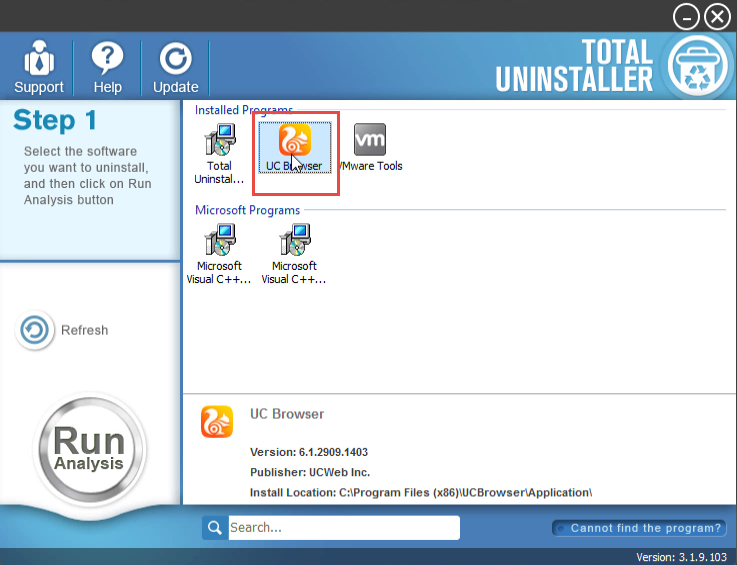Click 'Installed Programs' group header
737x565 pixels.
243,110
